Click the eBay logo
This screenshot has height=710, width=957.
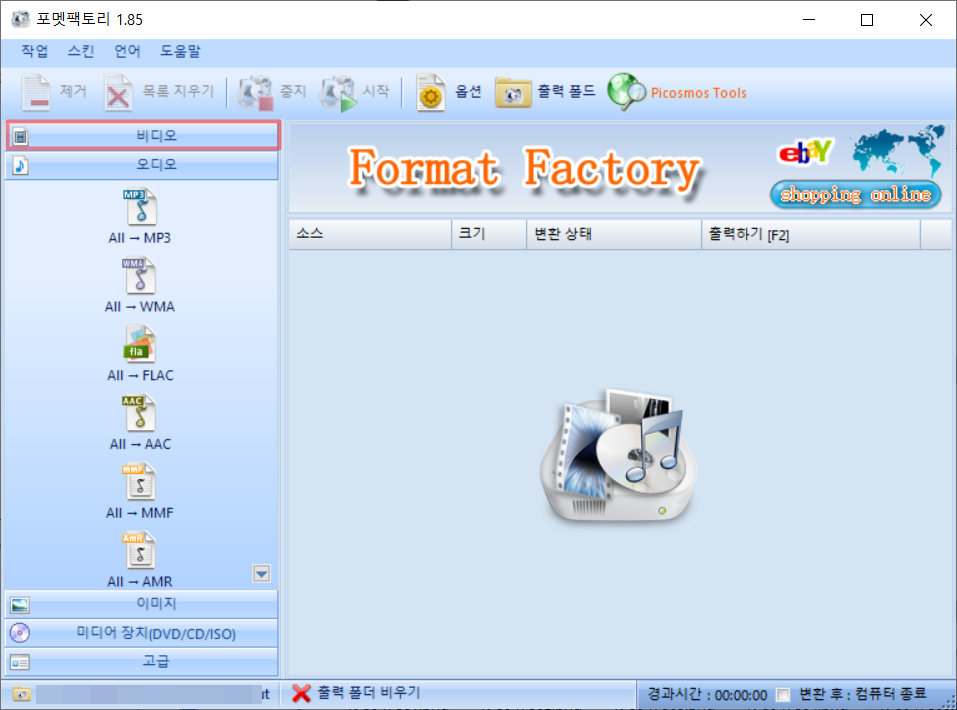(805, 151)
